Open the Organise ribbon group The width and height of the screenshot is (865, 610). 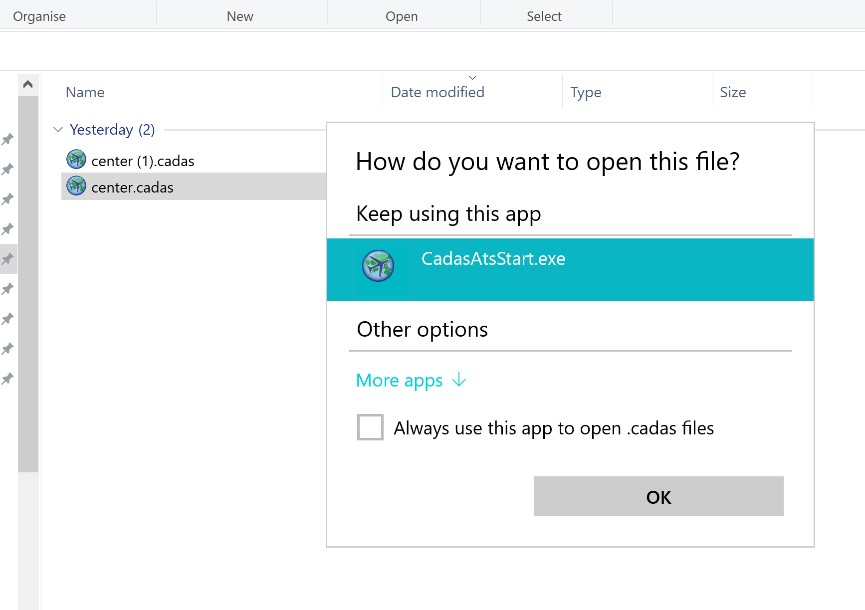point(39,17)
